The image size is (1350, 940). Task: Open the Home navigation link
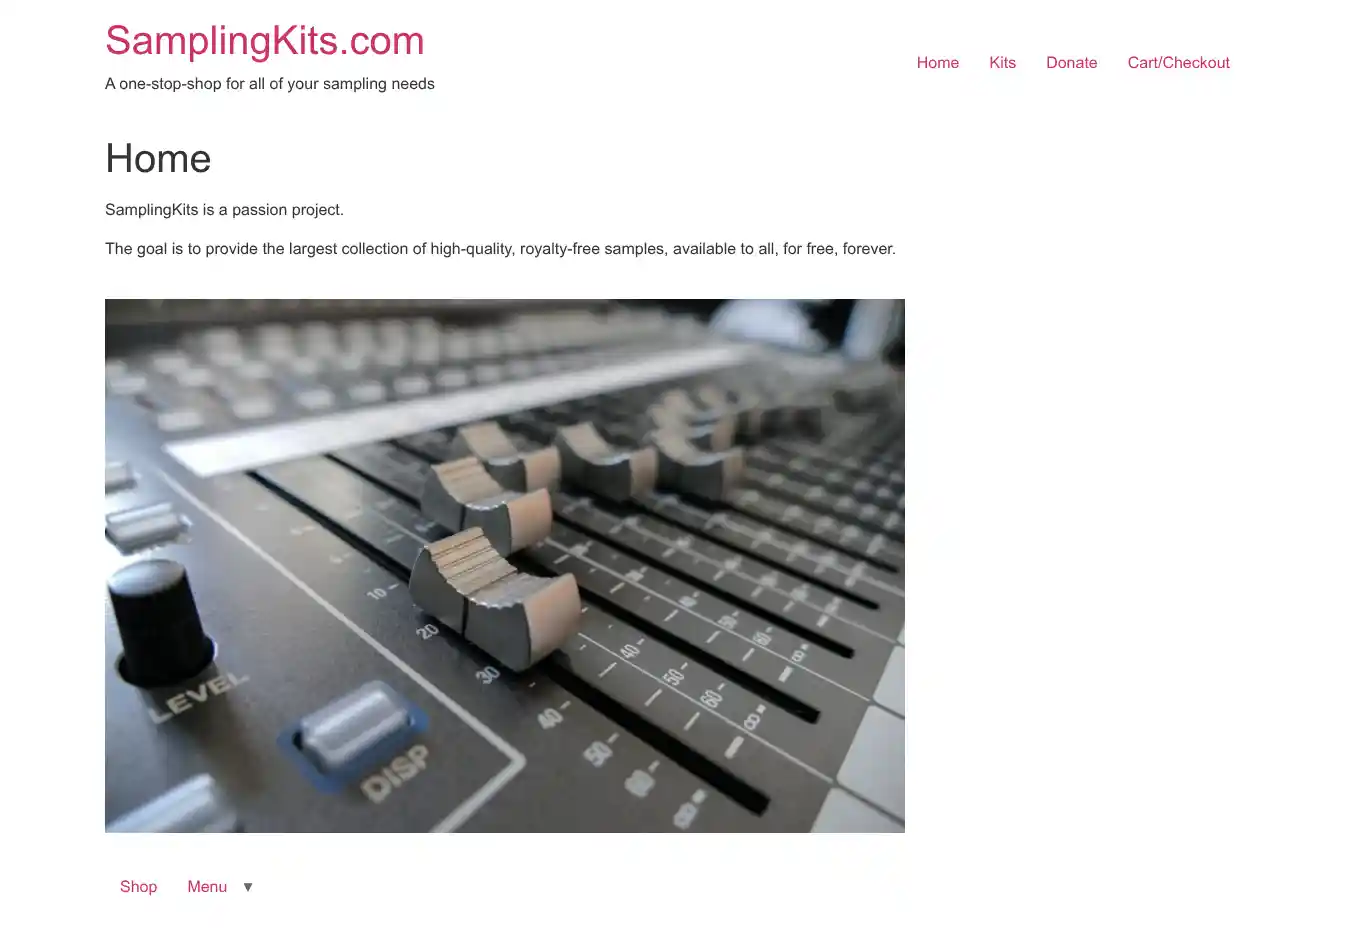tap(938, 62)
